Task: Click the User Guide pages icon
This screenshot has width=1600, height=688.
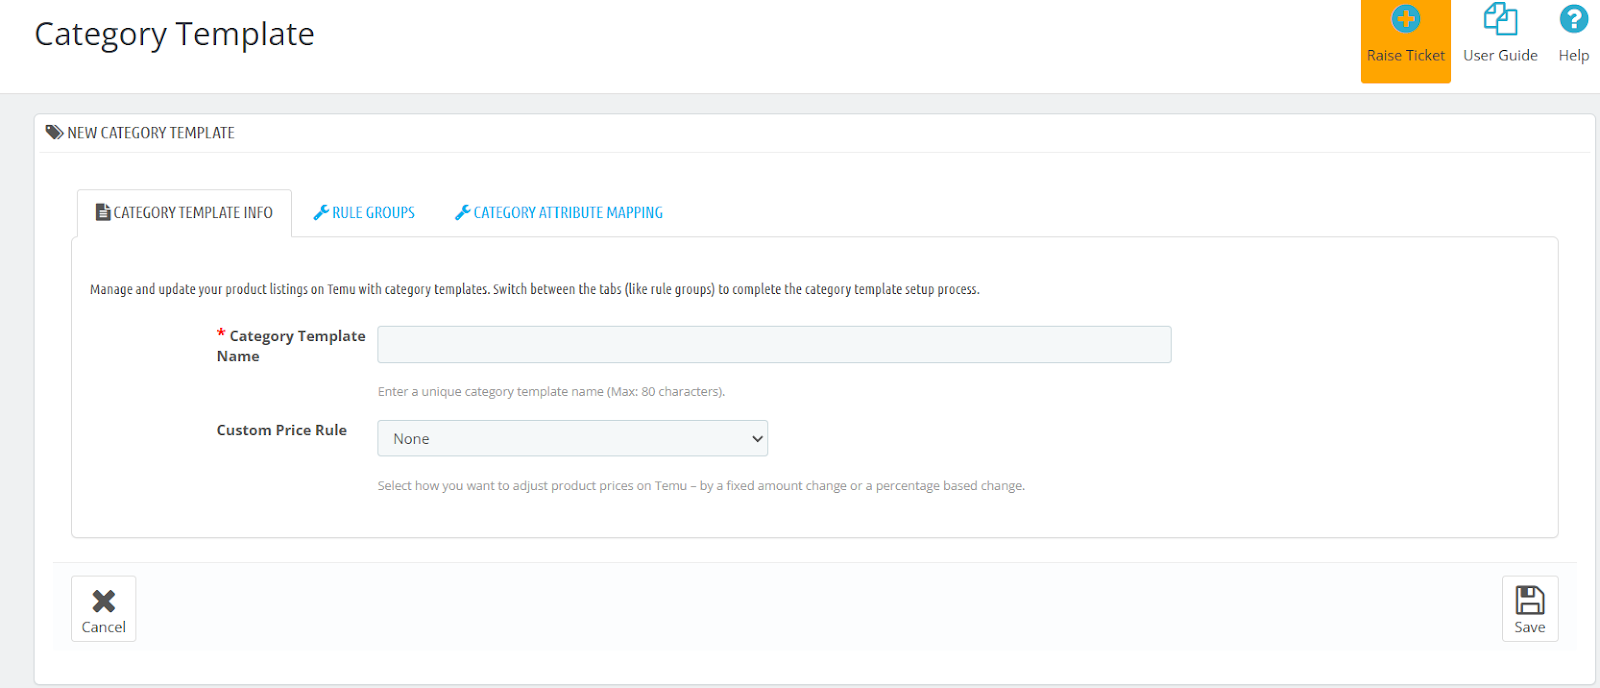Action: [1500, 19]
